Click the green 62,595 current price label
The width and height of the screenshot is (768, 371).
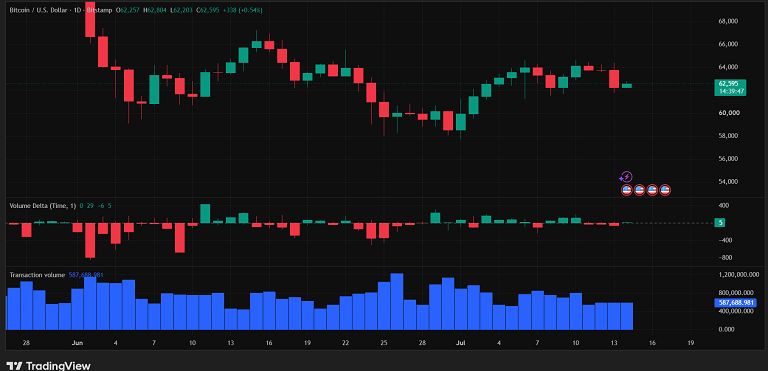point(730,83)
